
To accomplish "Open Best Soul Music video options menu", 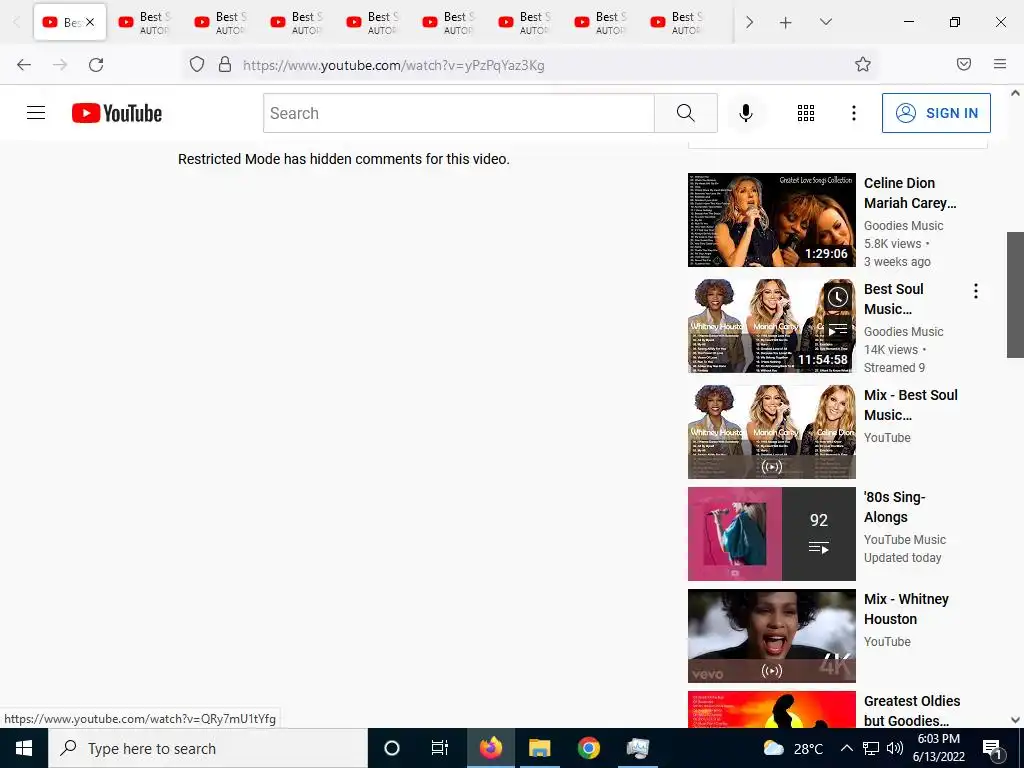I will [x=976, y=291].
